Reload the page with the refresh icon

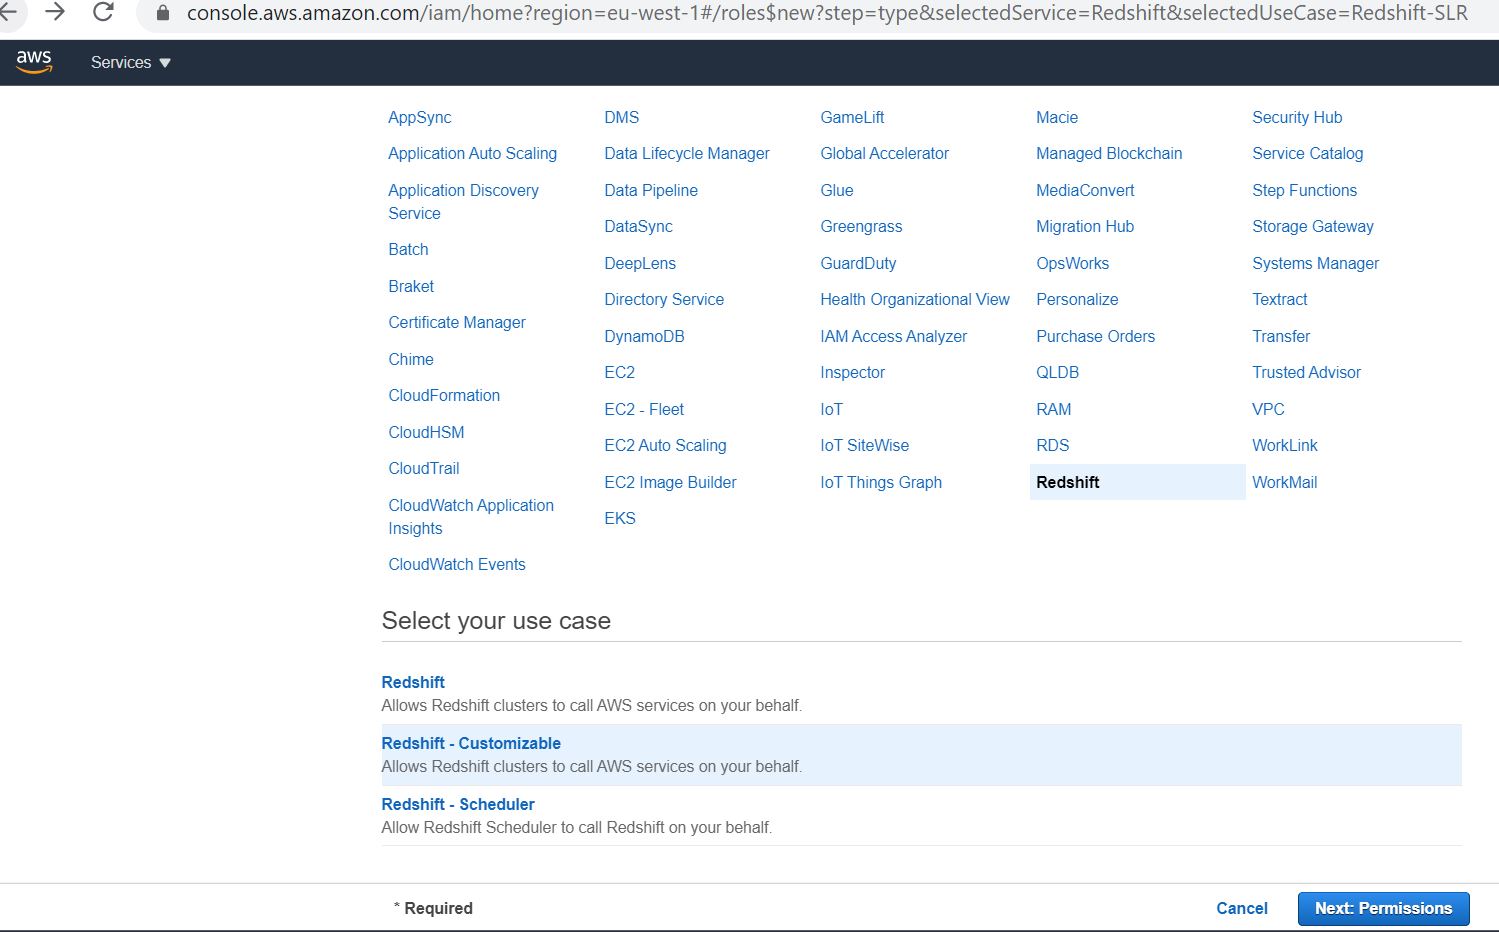pyautogui.click(x=103, y=12)
